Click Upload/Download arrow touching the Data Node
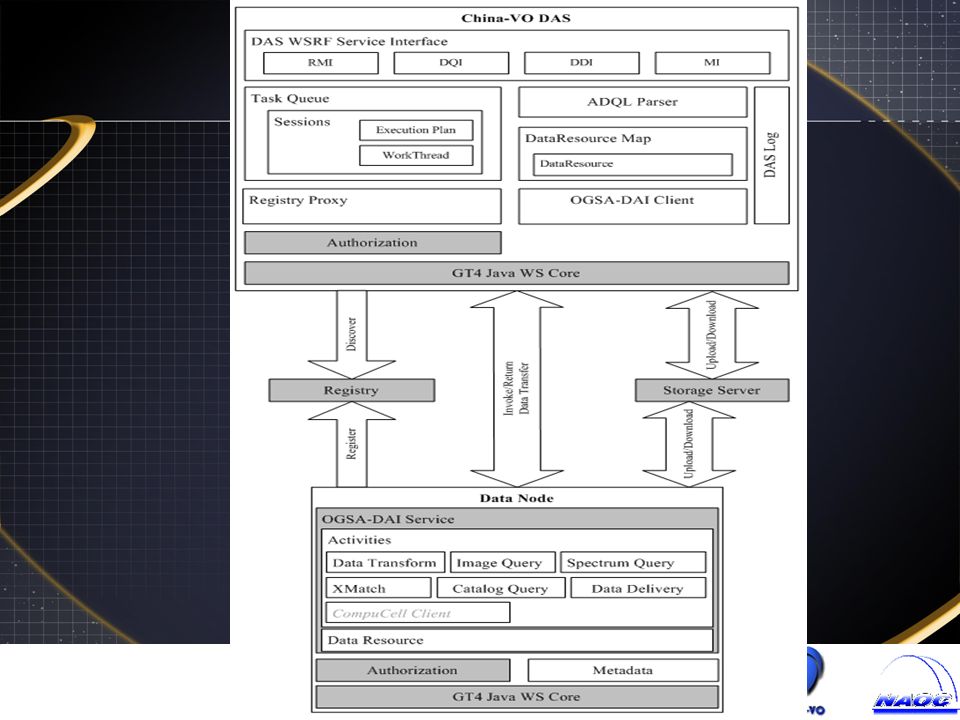Image resolution: width=960 pixels, height=720 pixels. pyautogui.click(x=689, y=444)
